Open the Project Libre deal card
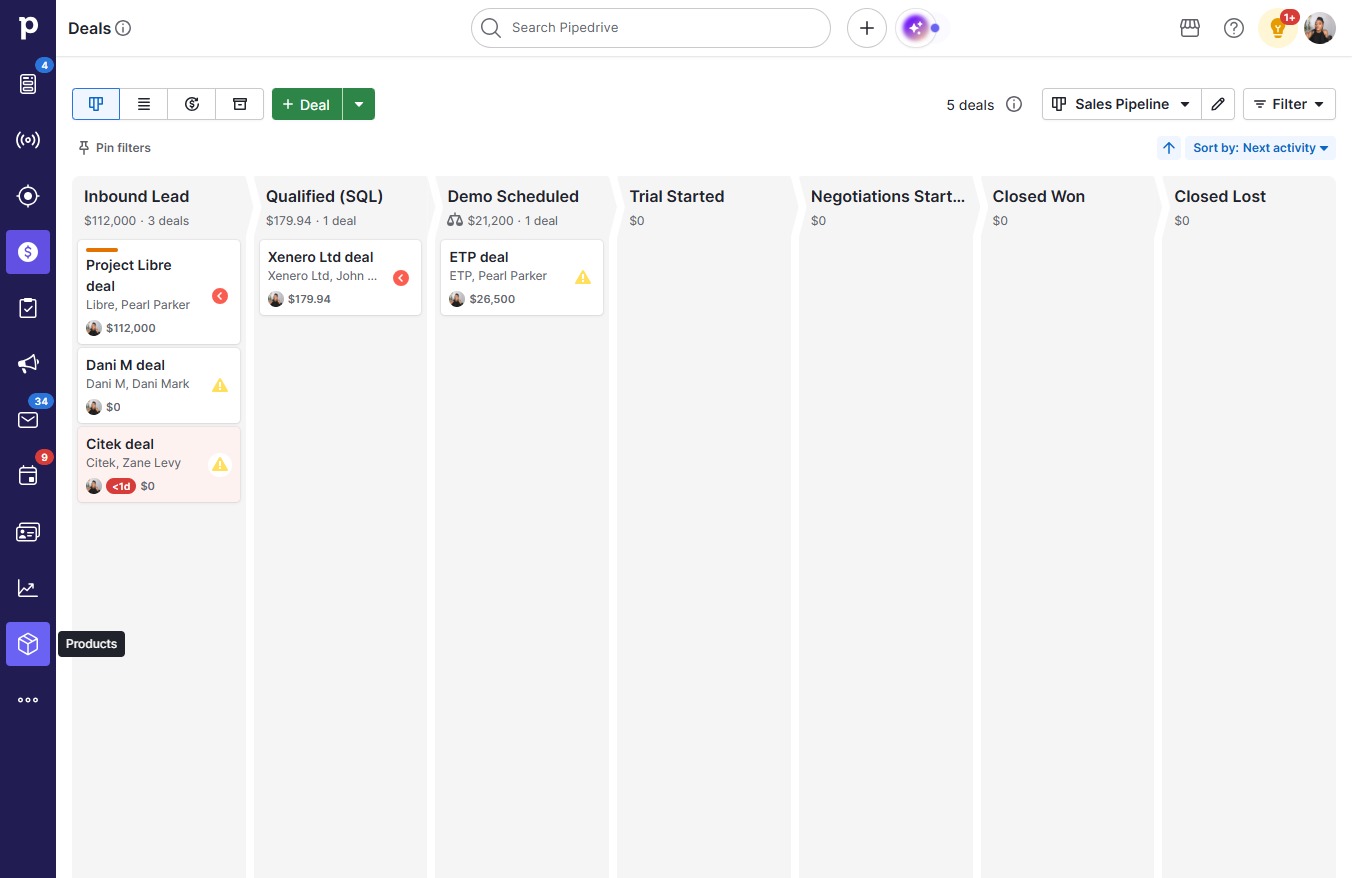Viewport: 1352px width, 878px height. click(x=159, y=292)
